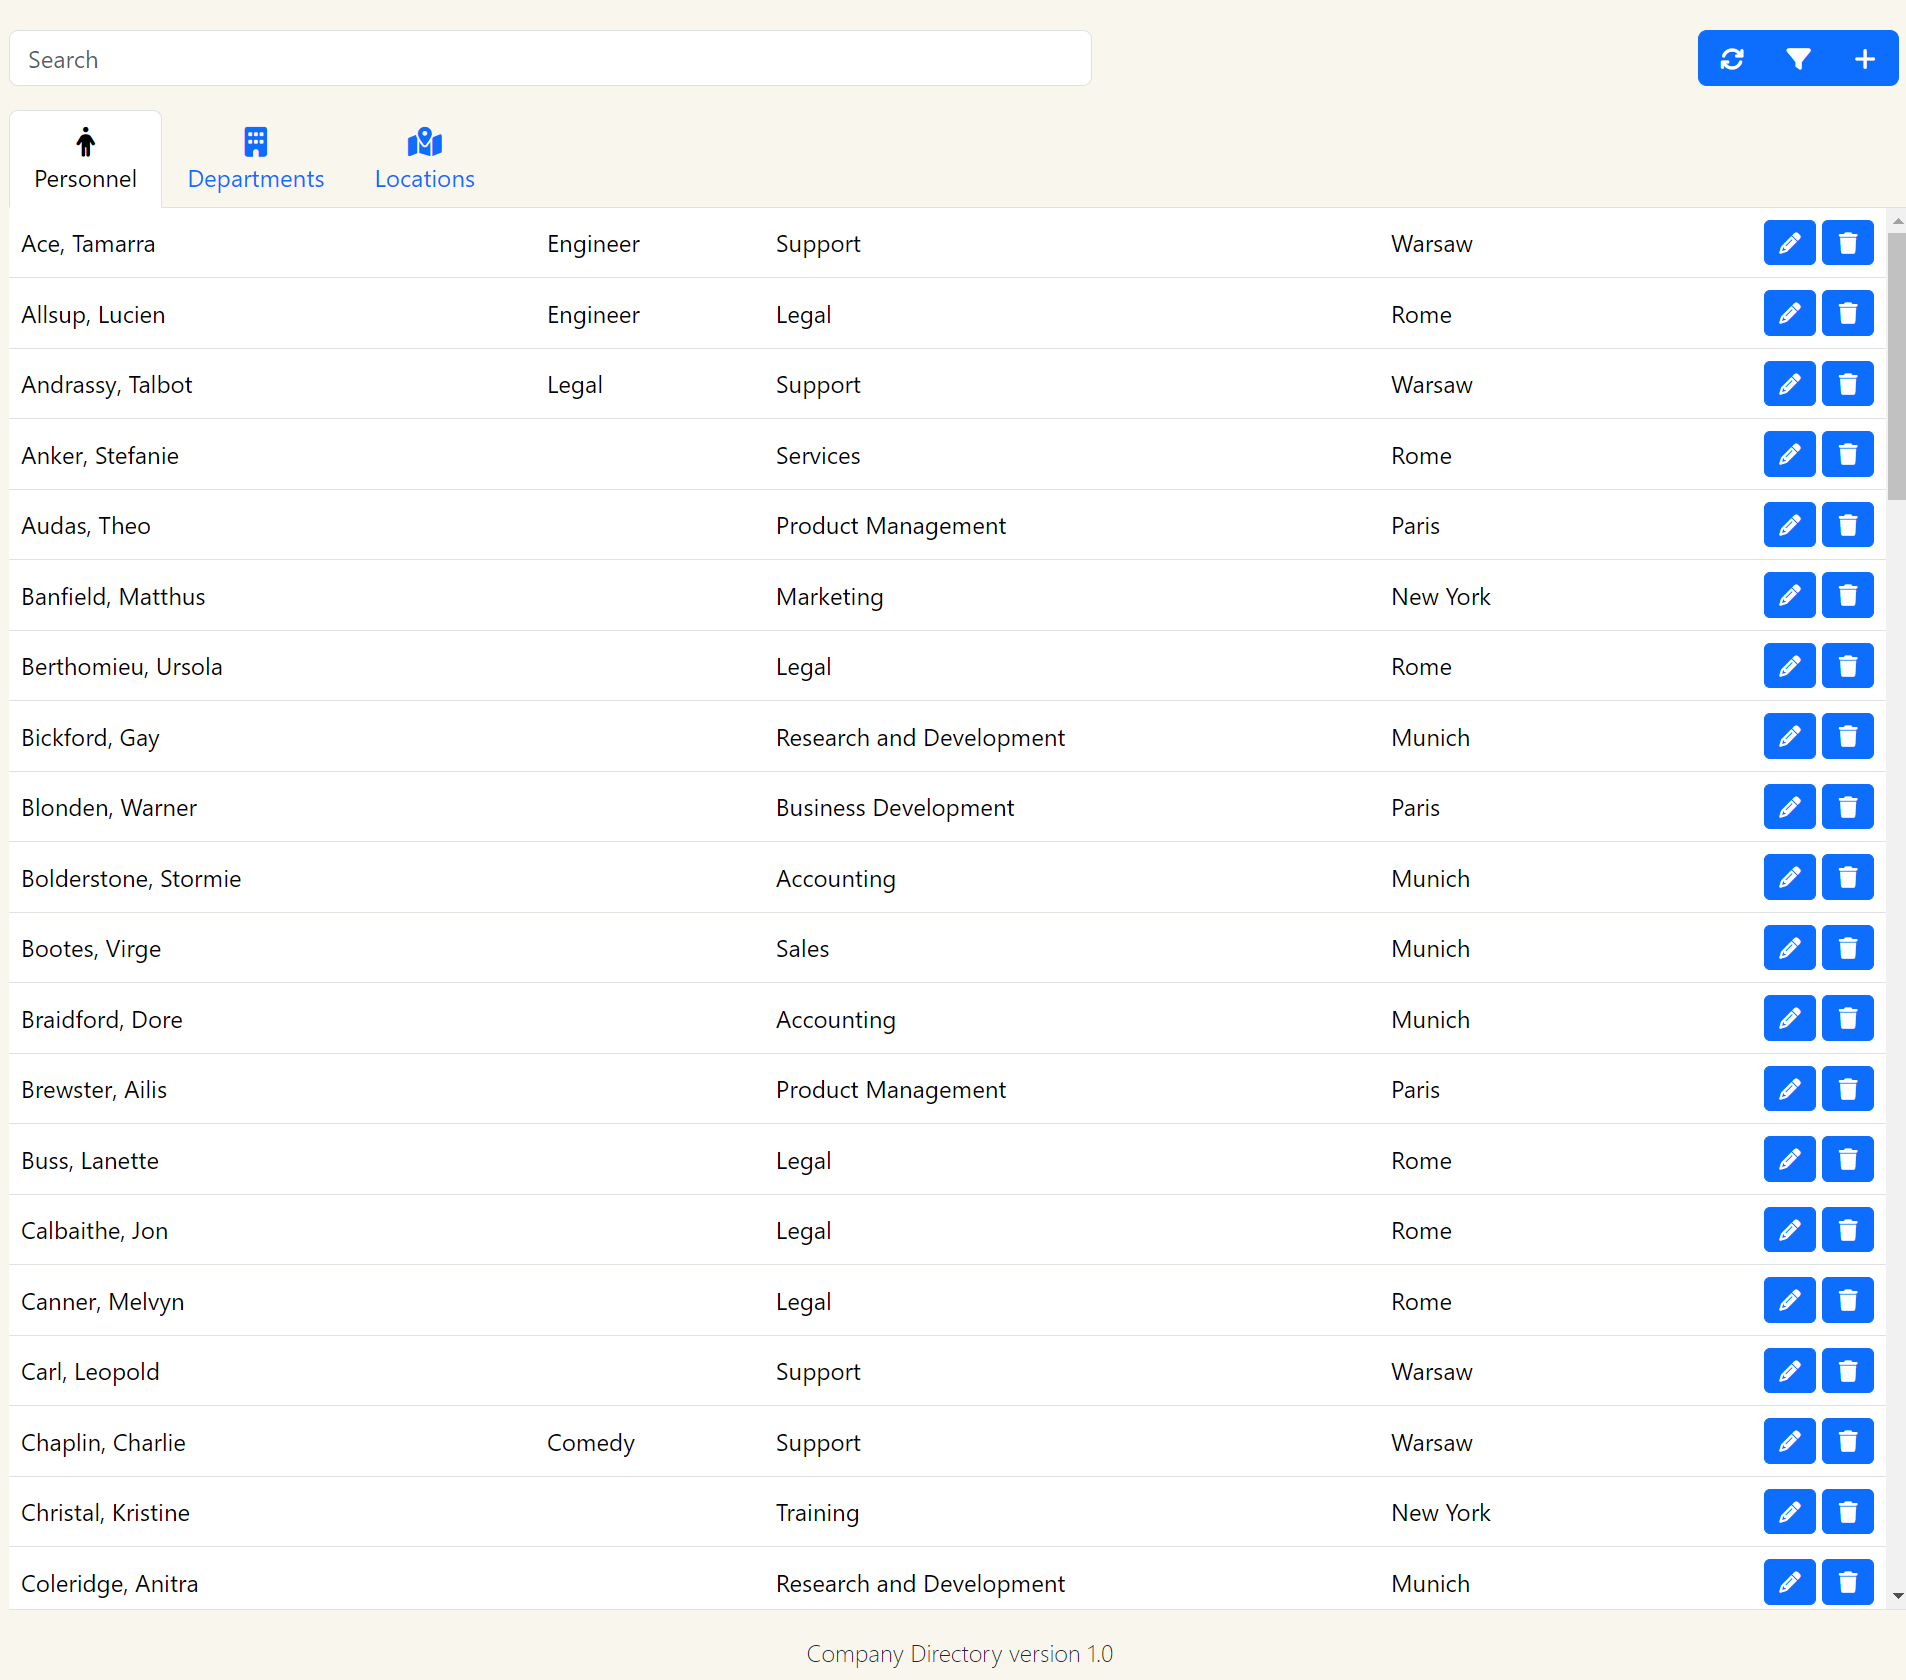Edit Tamarra Ace's record
1906x1680 pixels.
1789,242
